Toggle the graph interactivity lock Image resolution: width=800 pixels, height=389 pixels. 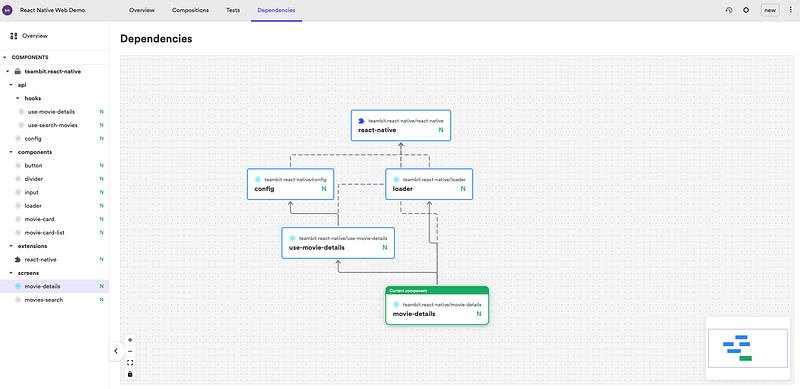click(130, 374)
